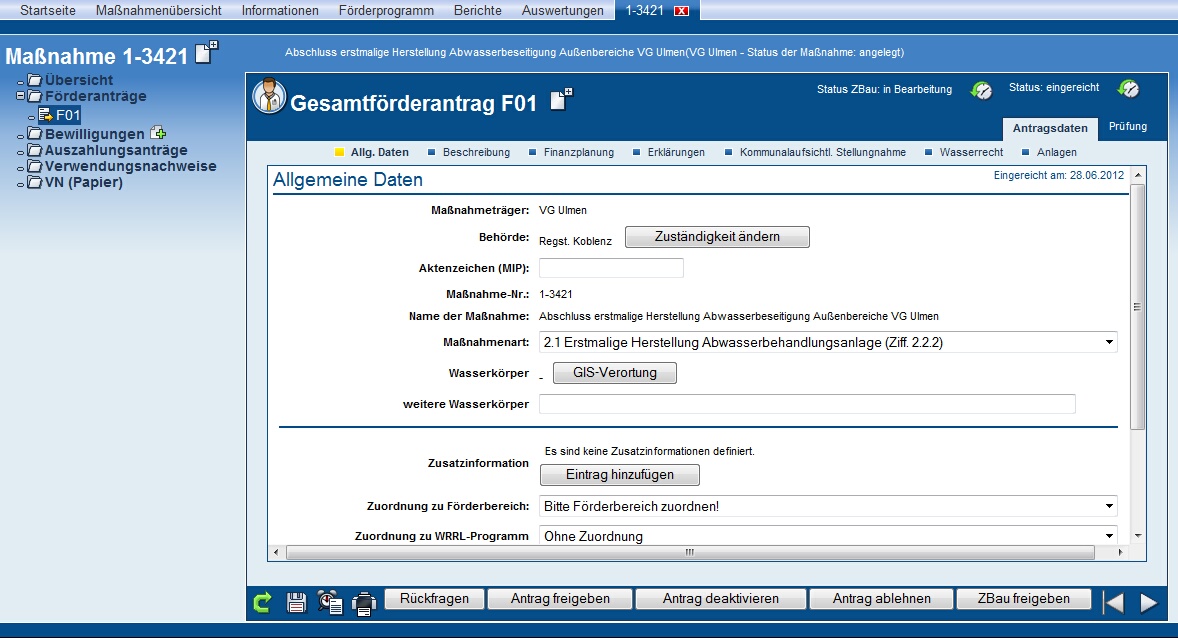Switch to the Prüfung tab
Screen dimensions: 1178x638
1128,126
